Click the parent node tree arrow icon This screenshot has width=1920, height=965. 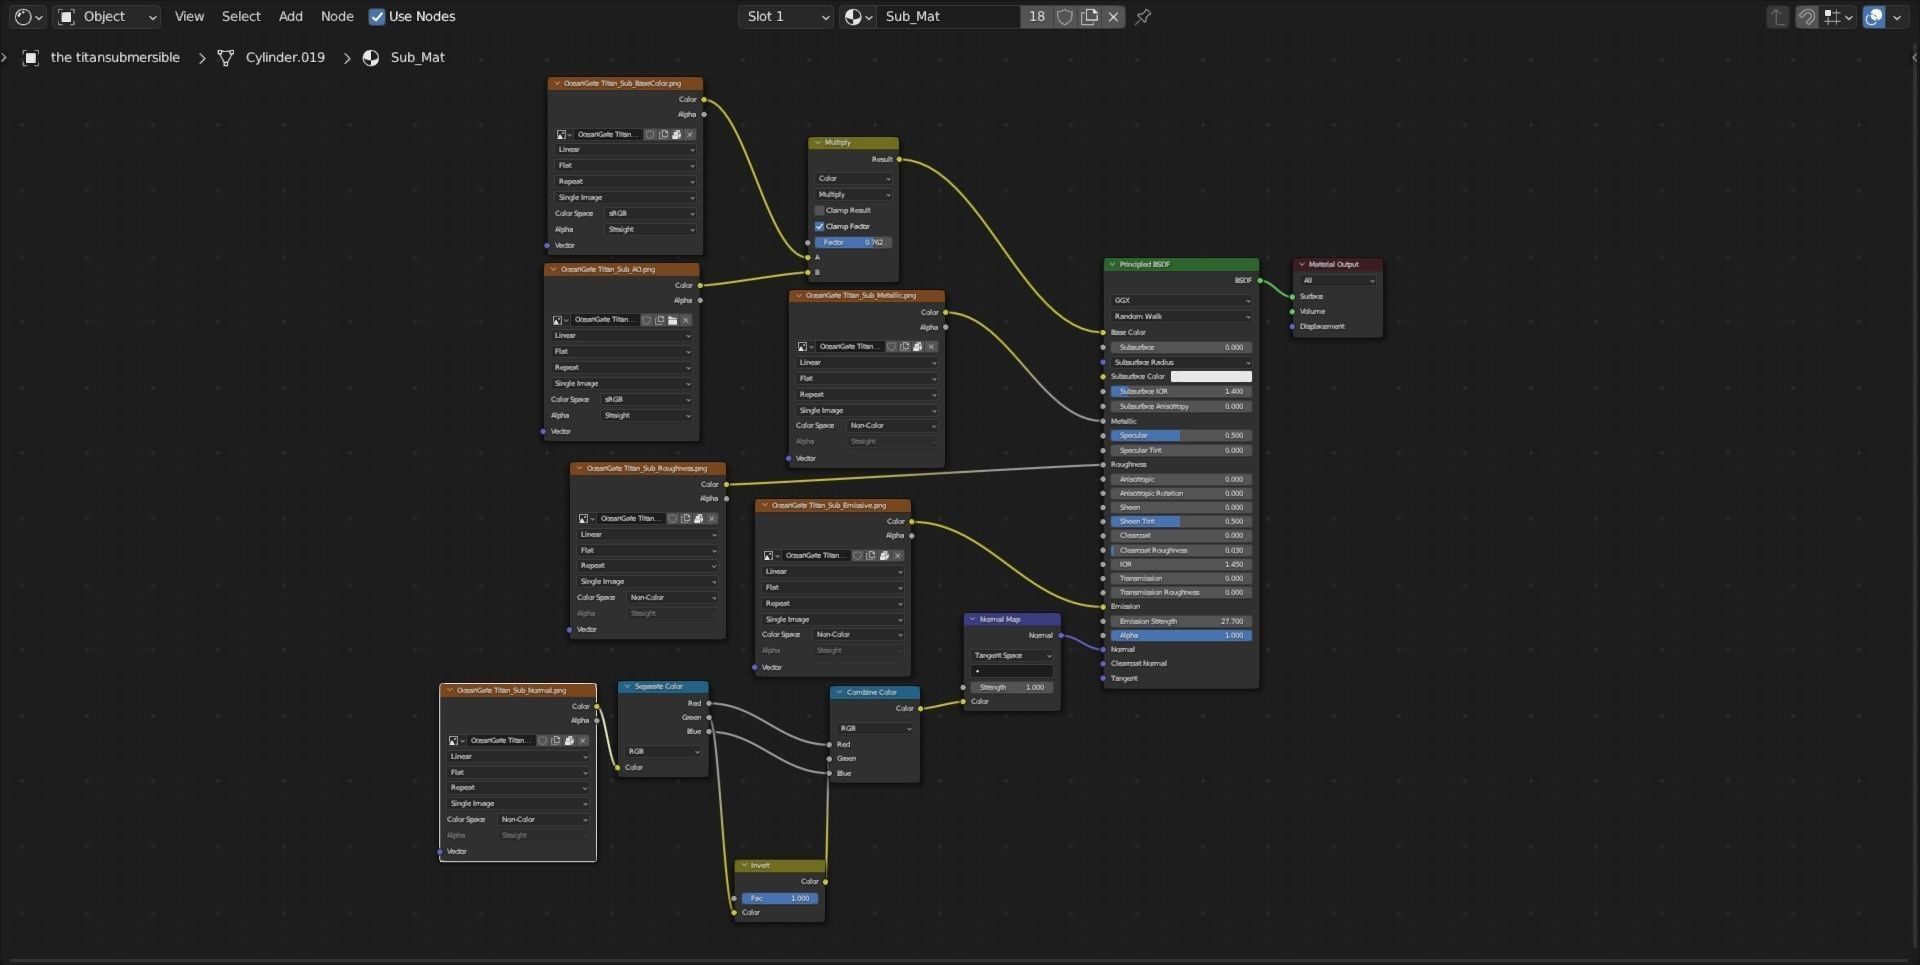click(x=1777, y=16)
